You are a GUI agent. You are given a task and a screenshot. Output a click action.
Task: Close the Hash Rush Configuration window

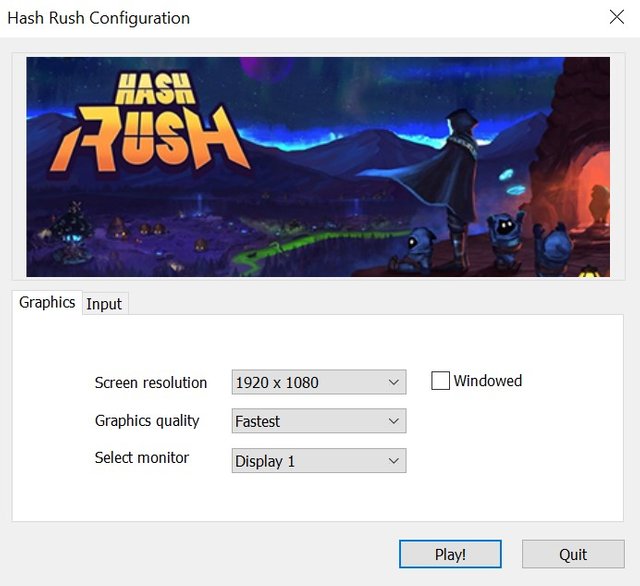pos(616,17)
